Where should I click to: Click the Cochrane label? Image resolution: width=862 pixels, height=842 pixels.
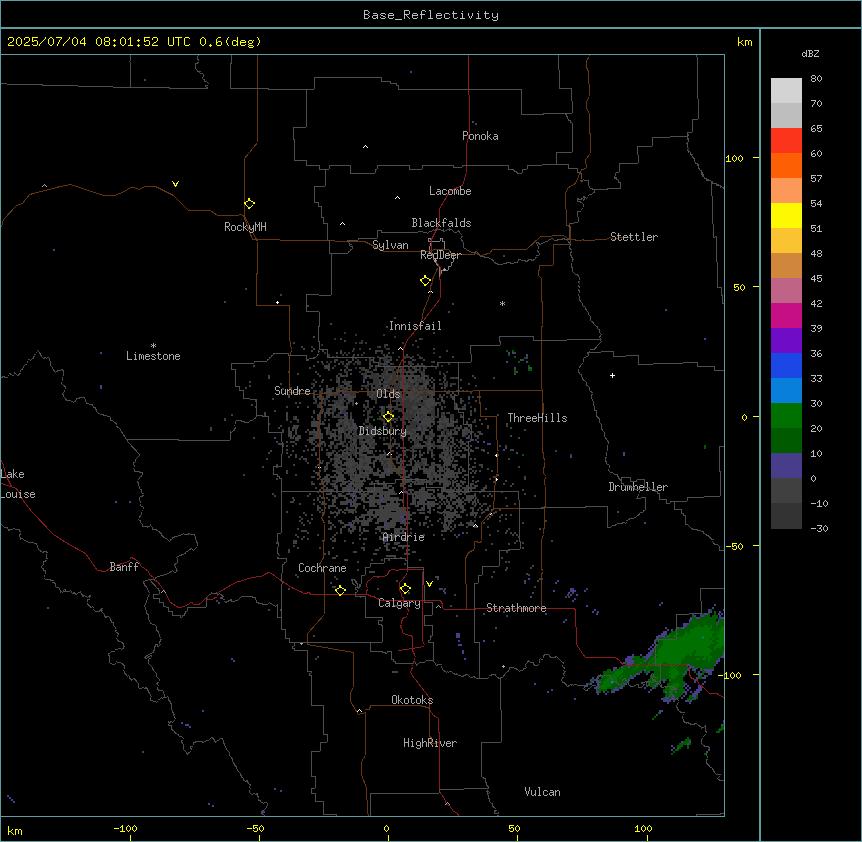click(322, 568)
